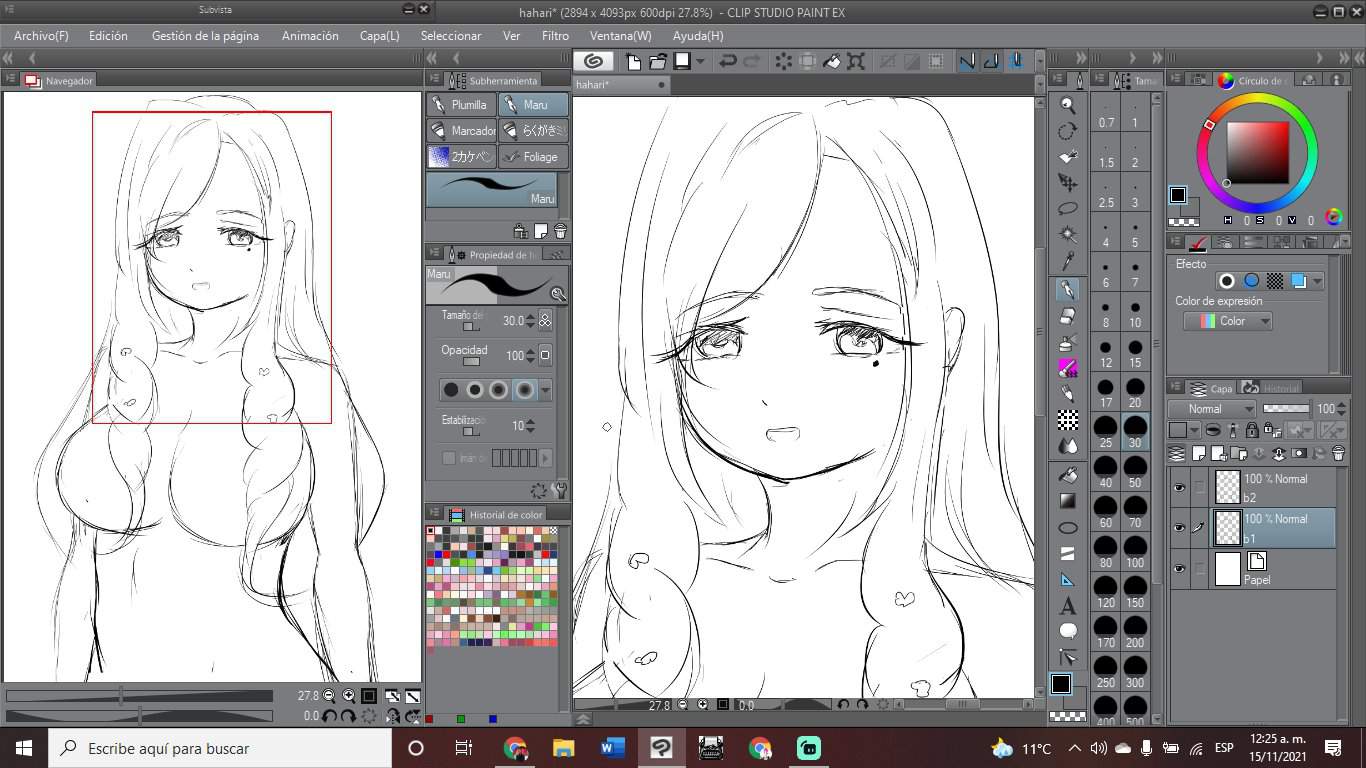
Task: Toggle lock layer icon
Action: [x=1251, y=431]
